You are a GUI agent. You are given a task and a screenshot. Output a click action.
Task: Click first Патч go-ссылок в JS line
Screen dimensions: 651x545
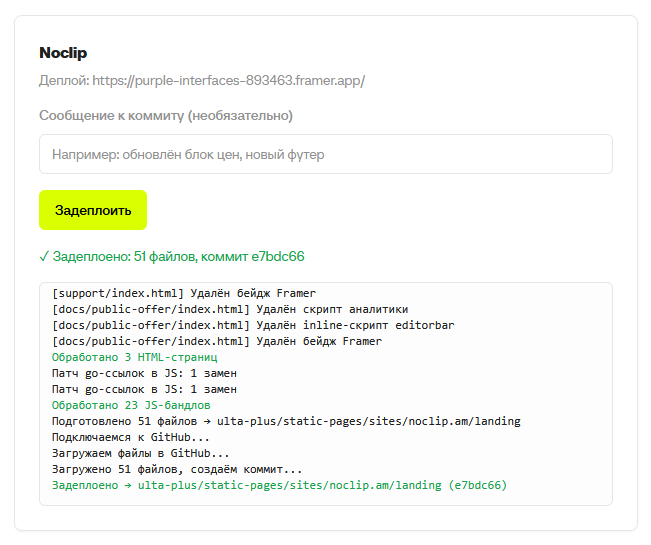144,373
